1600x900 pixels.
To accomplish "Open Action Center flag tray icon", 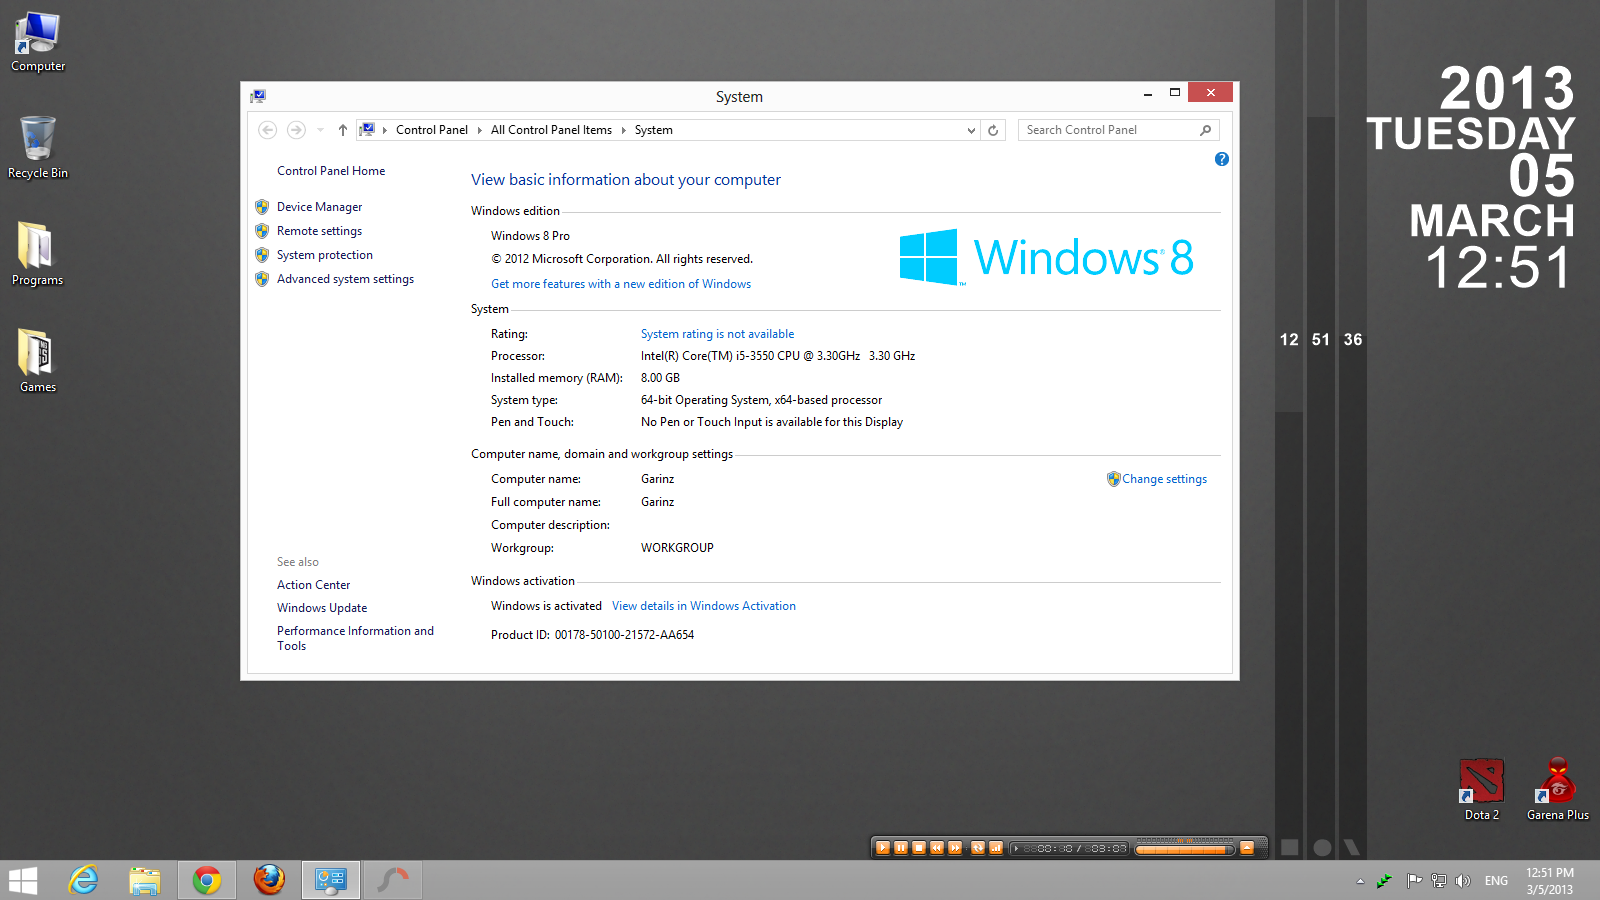I will (x=1414, y=881).
